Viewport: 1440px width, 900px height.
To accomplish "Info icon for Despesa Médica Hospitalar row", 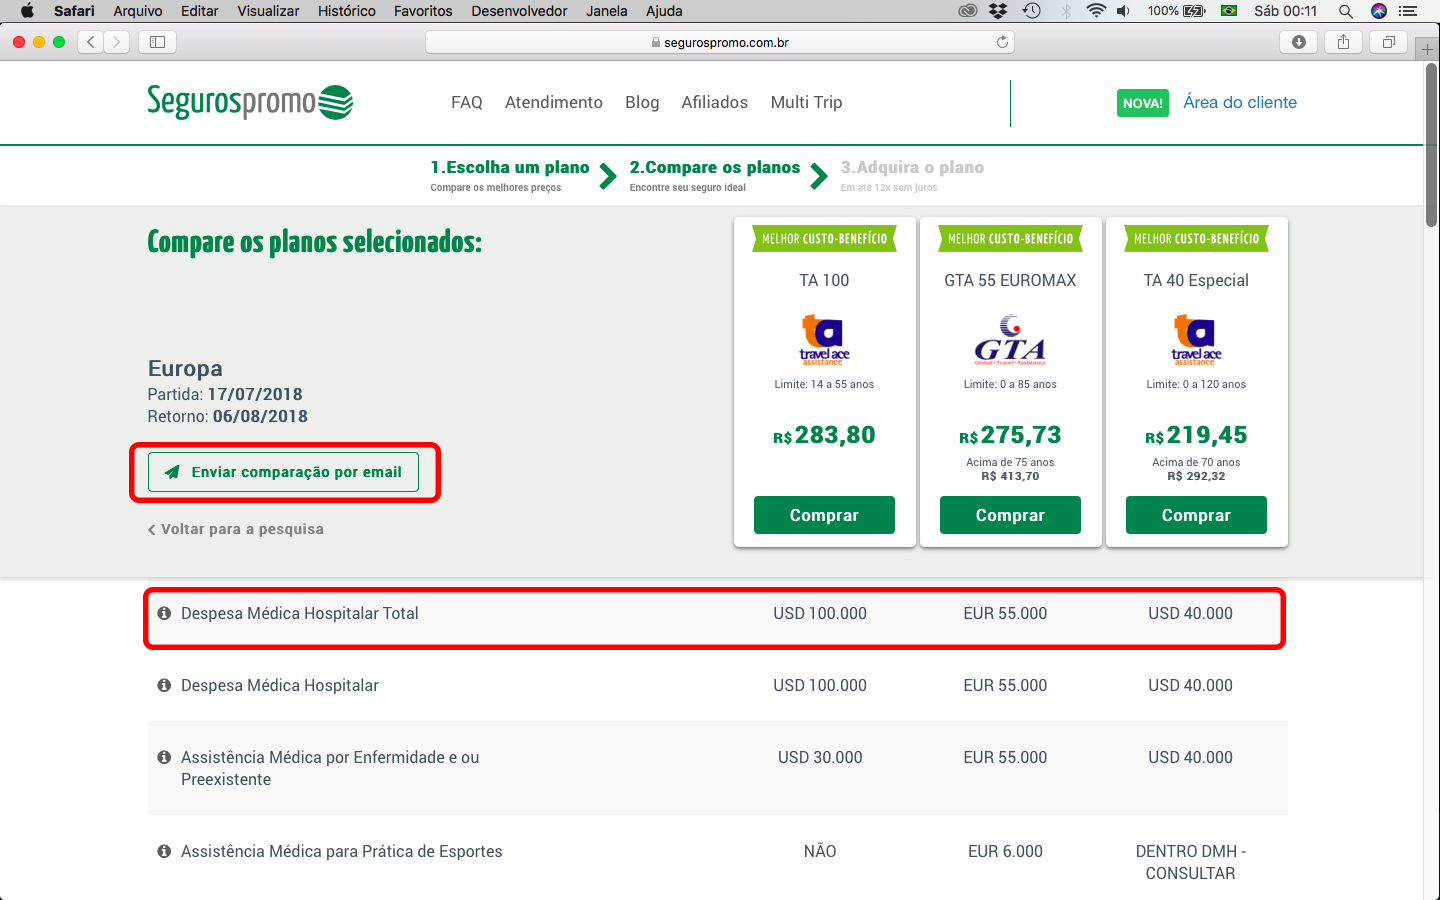I will pos(164,685).
